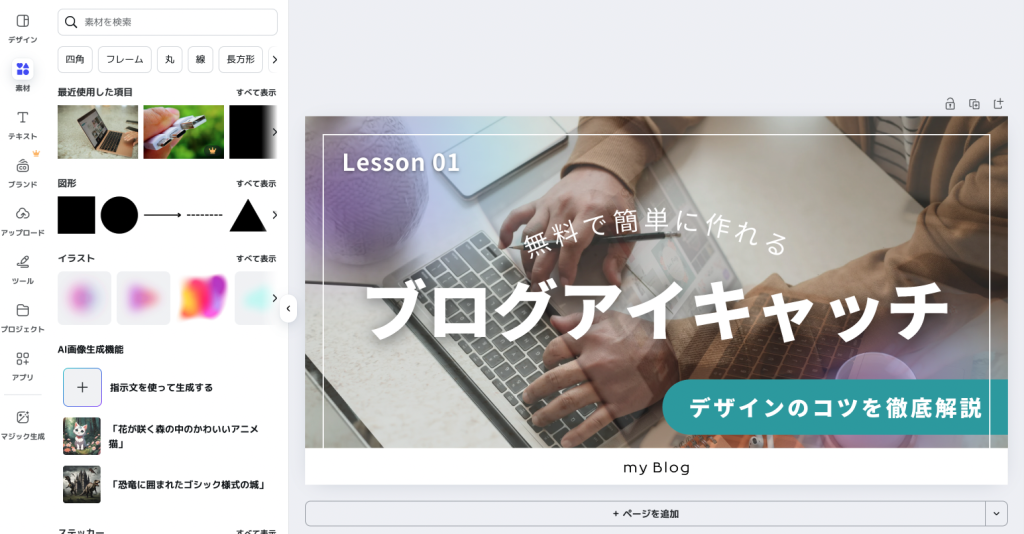Add a new page using the top-right icon

(x=998, y=104)
